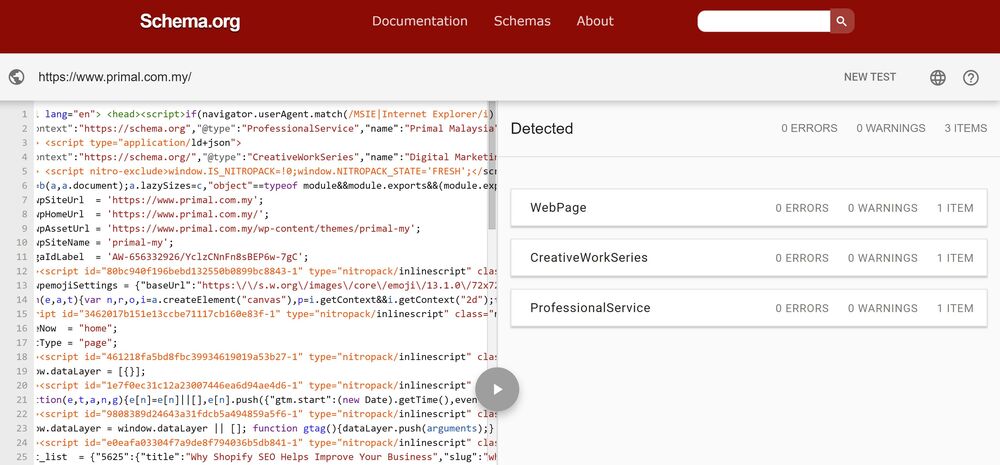Focus the site search input field

tap(764, 21)
